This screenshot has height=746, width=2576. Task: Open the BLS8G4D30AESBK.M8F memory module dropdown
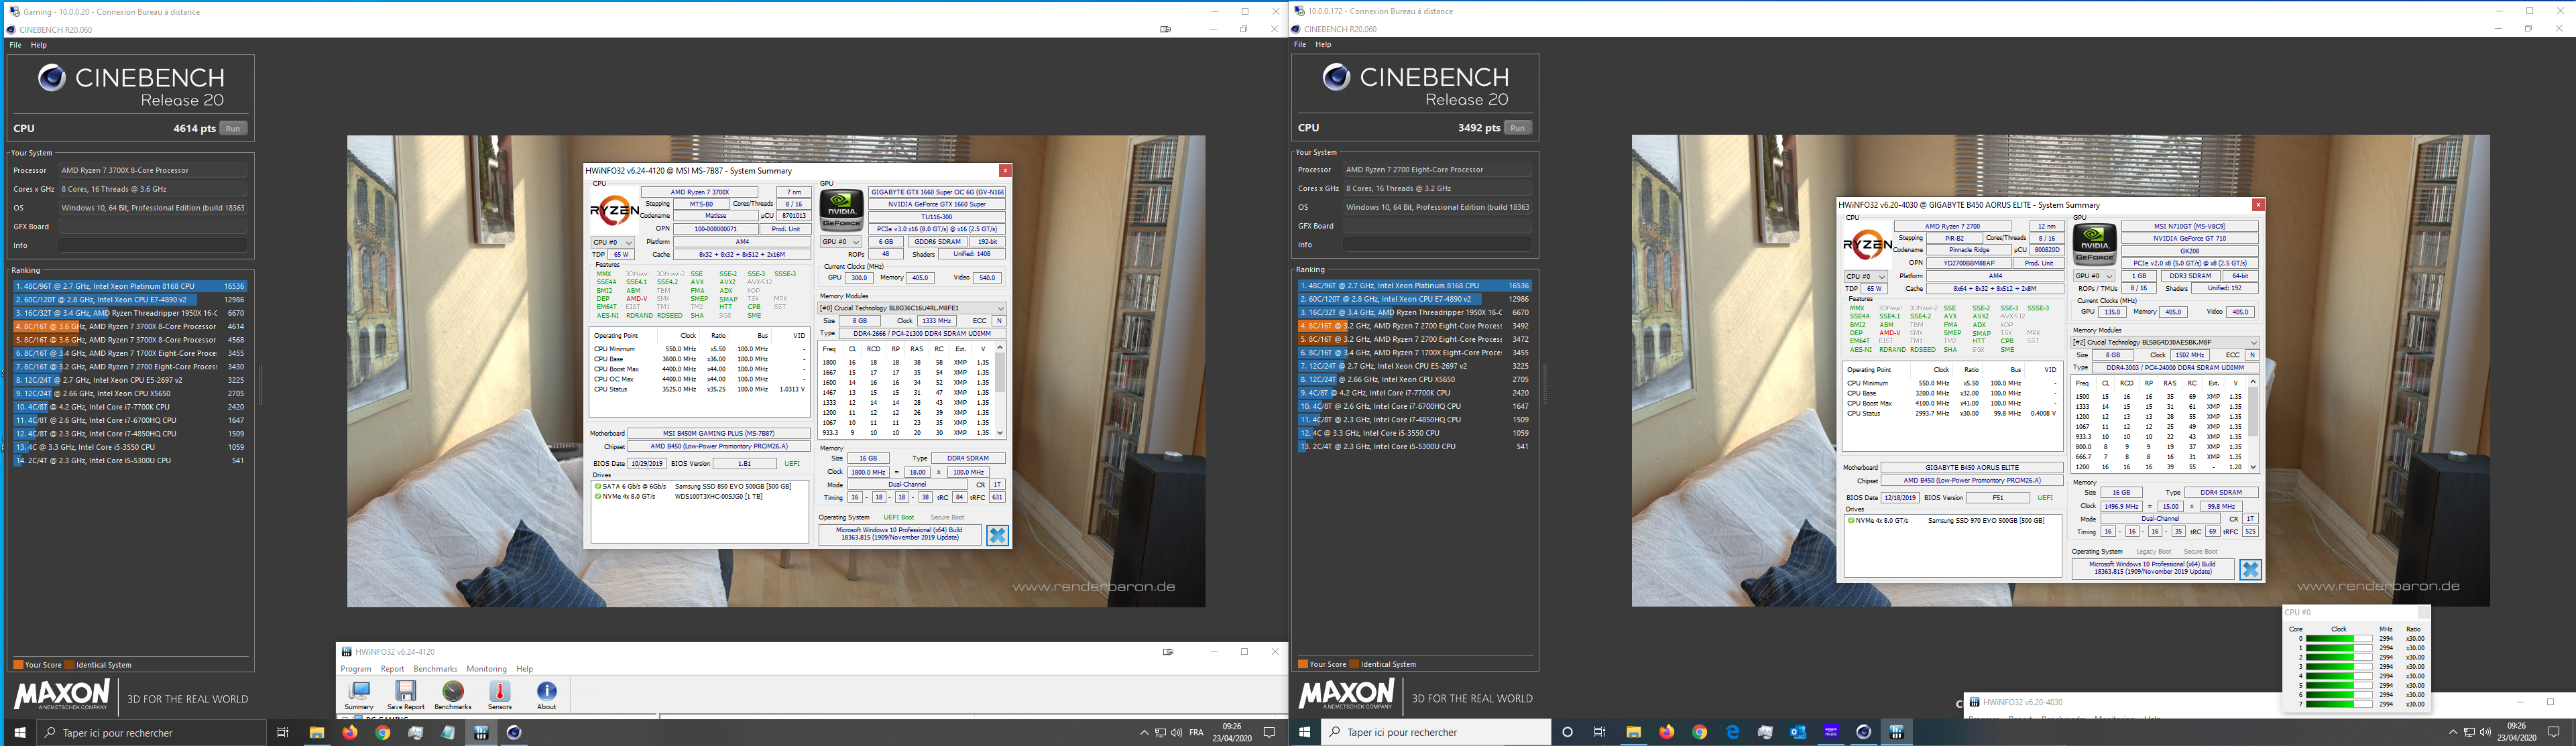(2165, 342)
